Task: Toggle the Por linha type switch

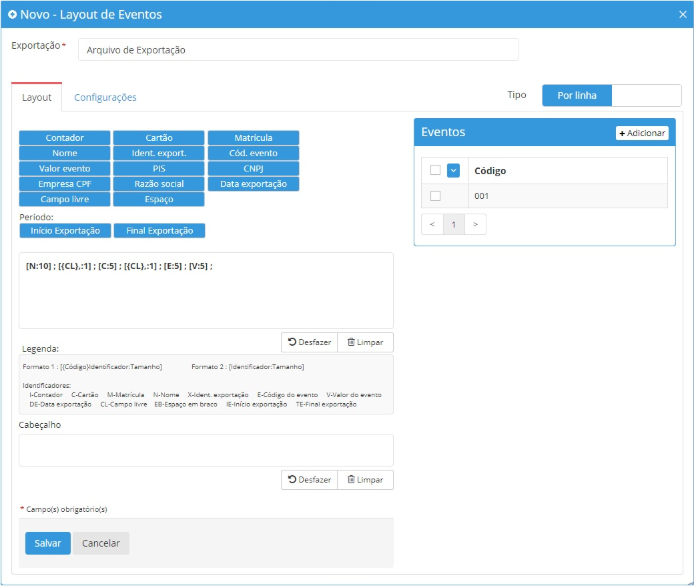Action: [x=609, y=95]
